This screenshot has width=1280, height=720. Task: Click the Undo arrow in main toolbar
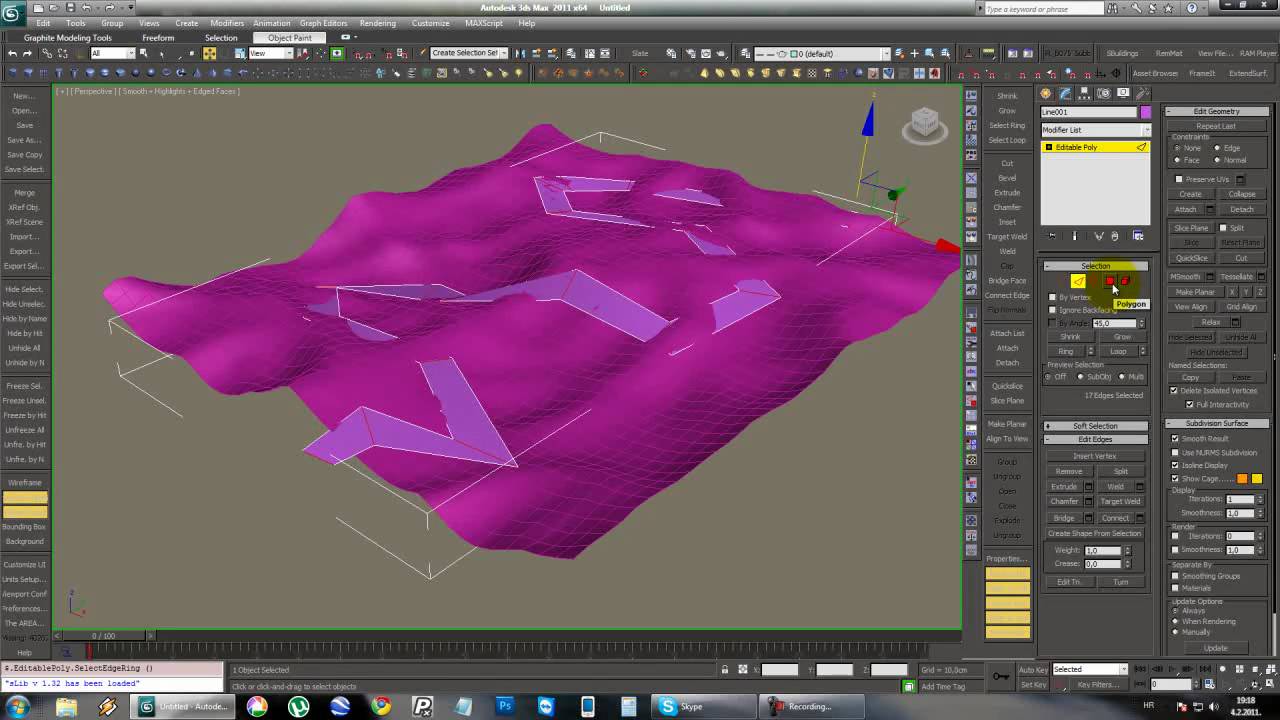[x=12, y=53]
